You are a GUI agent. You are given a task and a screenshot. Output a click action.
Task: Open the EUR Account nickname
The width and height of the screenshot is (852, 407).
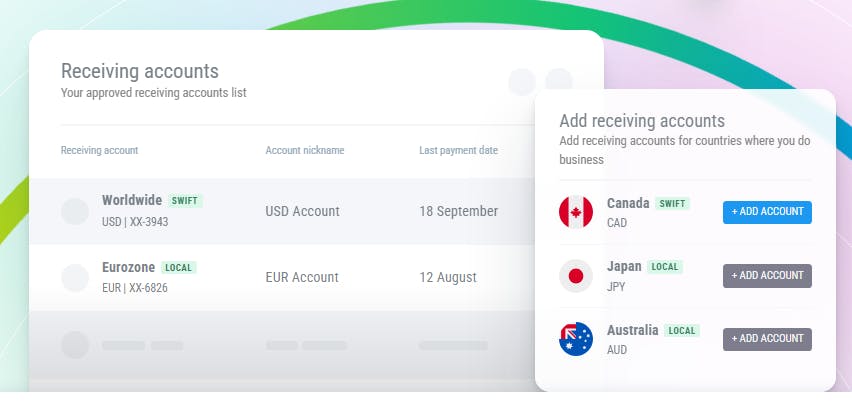(302, 277)
